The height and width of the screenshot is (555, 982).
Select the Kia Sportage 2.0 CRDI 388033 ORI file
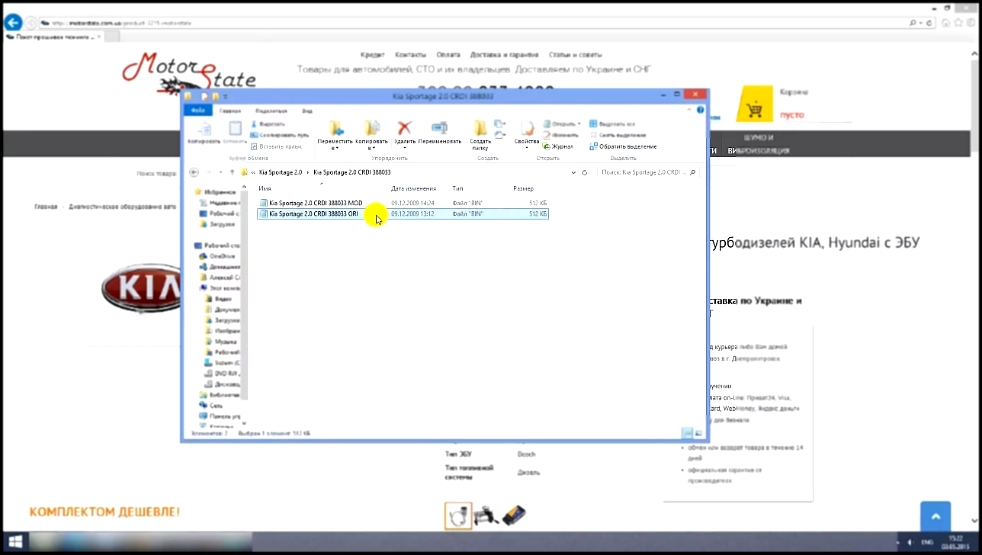tap(403, 214)
